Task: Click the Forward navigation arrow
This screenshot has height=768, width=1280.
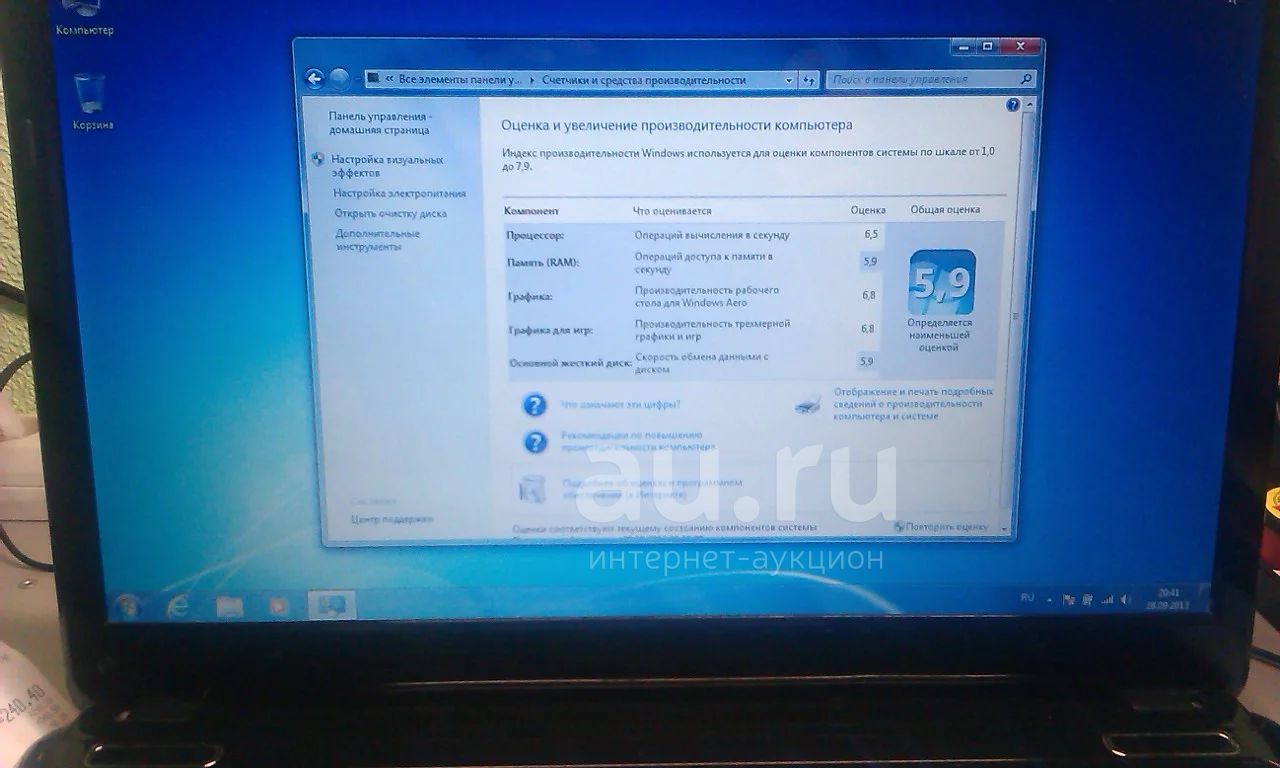Action: tap(340, 79)
